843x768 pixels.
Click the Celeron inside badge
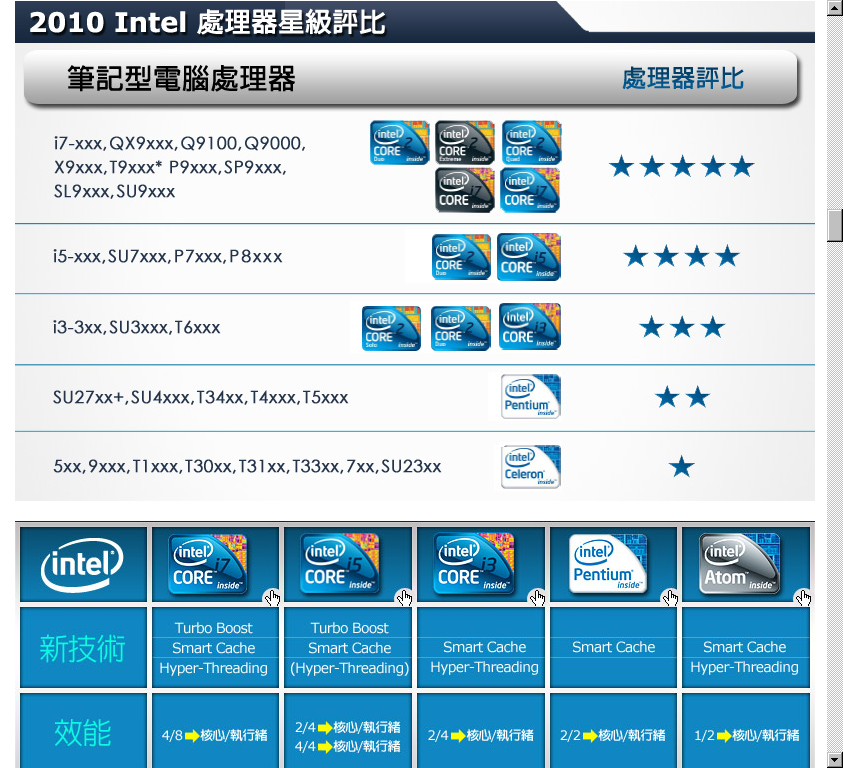click(531, 467)
